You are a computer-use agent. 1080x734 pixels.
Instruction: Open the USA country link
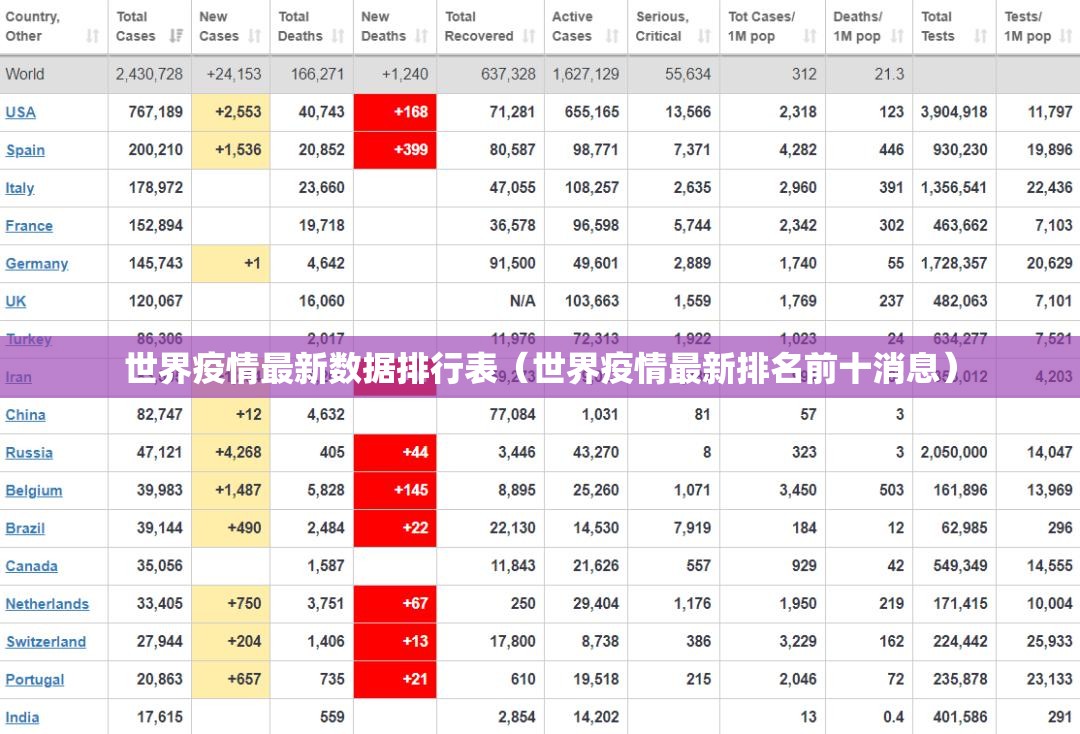(22, 112)
